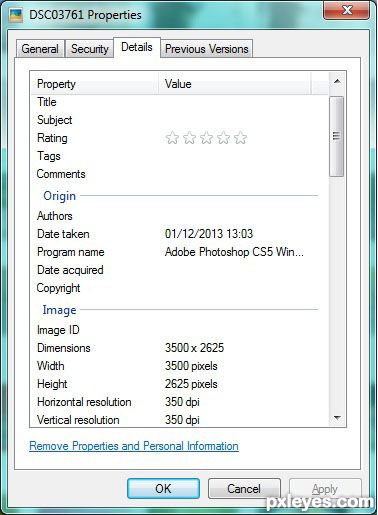Set rating to one star
This screenshot has width=378, height=515.
pos(172,138)
